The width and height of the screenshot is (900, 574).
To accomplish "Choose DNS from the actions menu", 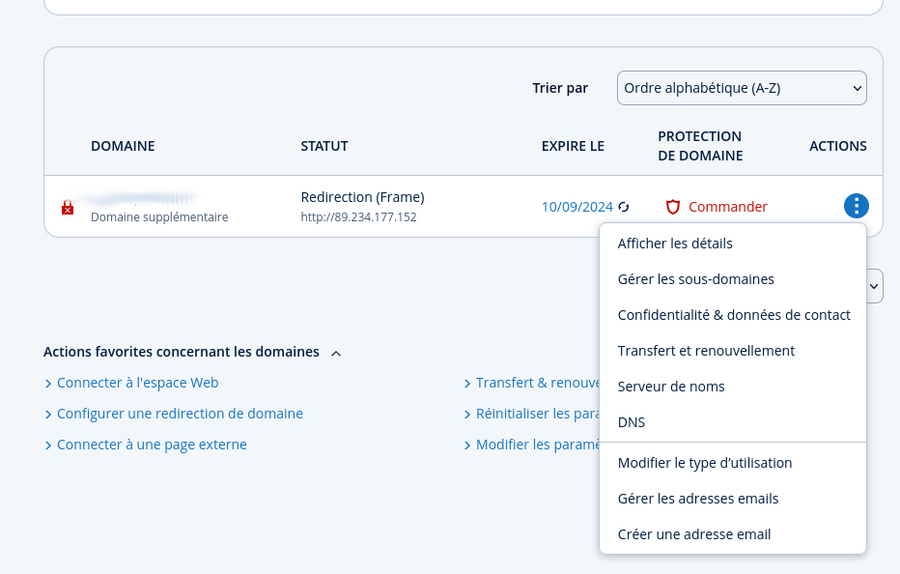I will click(631, 422).
